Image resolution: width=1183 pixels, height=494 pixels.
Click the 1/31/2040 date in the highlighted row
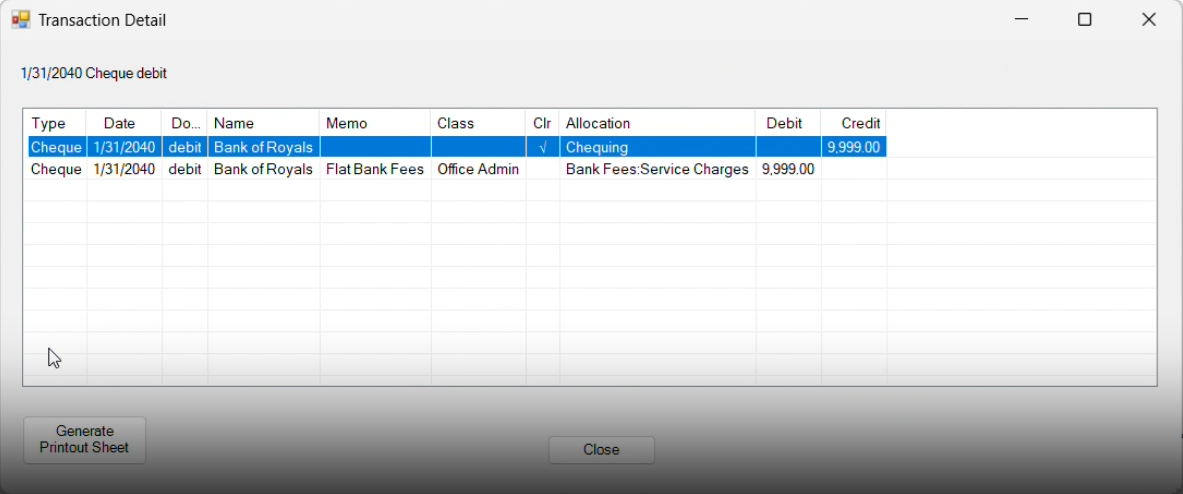click(x=124, y=147)
